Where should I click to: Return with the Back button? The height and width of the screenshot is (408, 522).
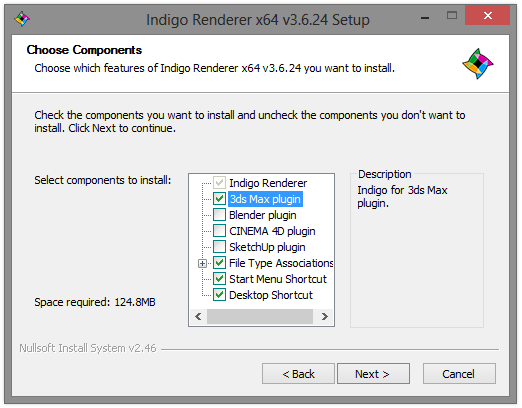(x=298, y=374)
